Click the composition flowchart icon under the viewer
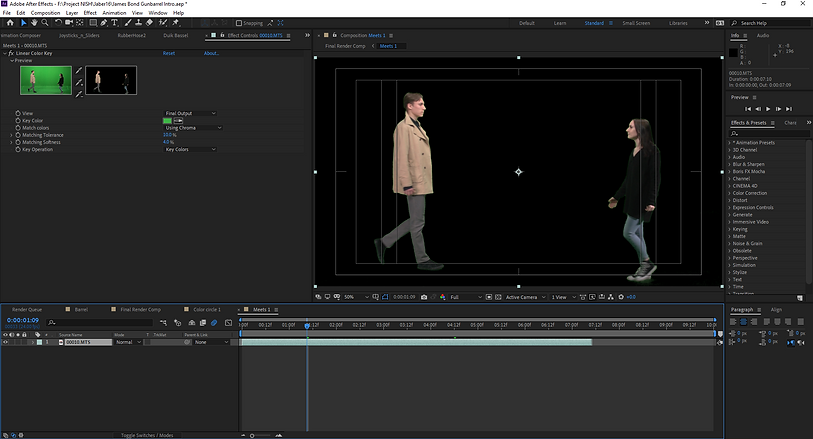The image size is (813, 439). pos(611,297)
